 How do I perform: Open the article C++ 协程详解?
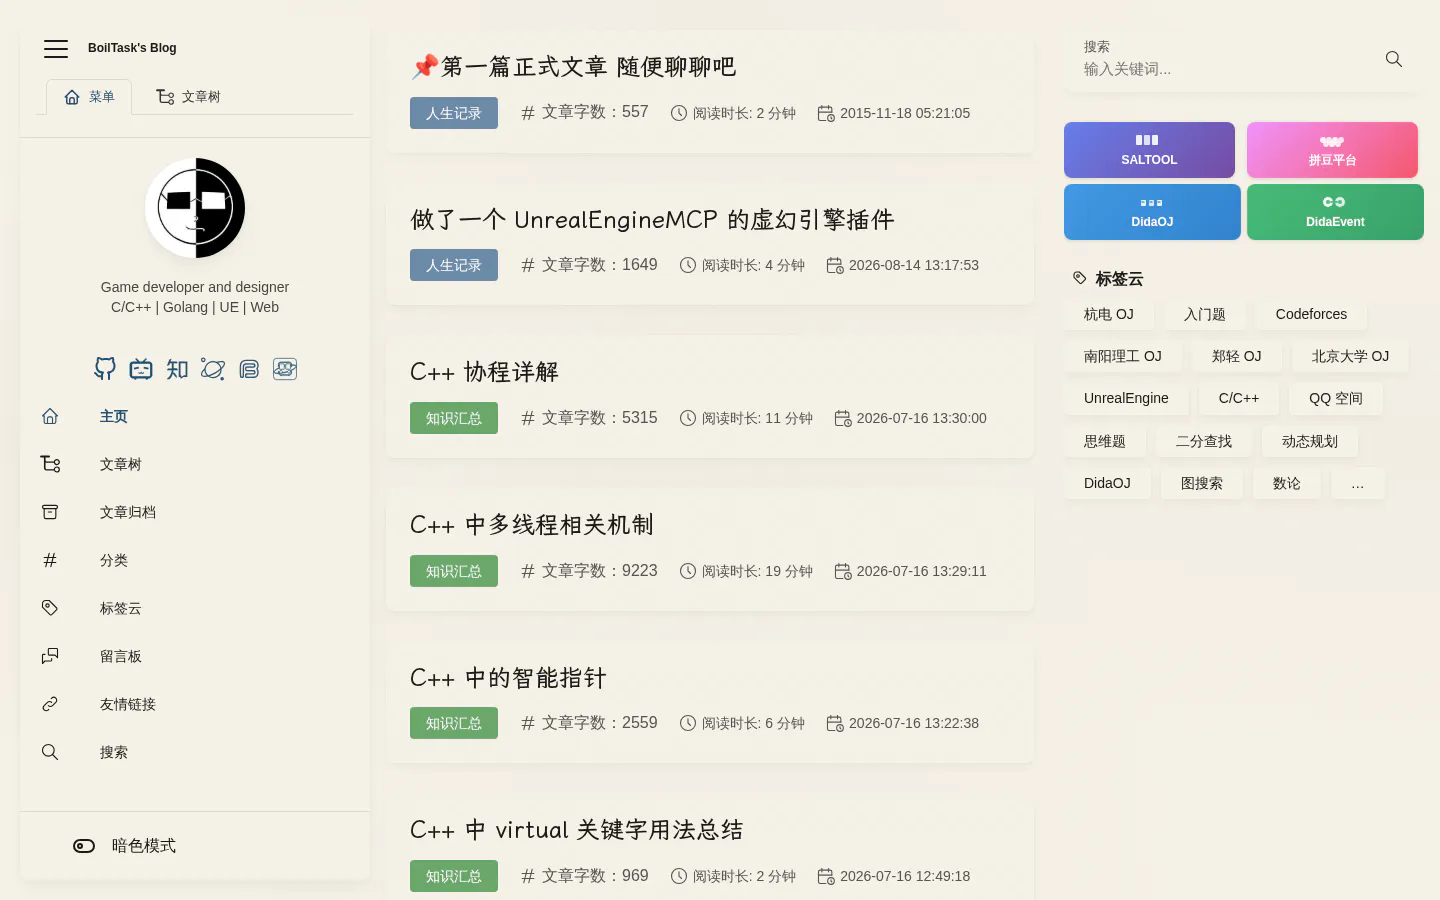(484, 372)
